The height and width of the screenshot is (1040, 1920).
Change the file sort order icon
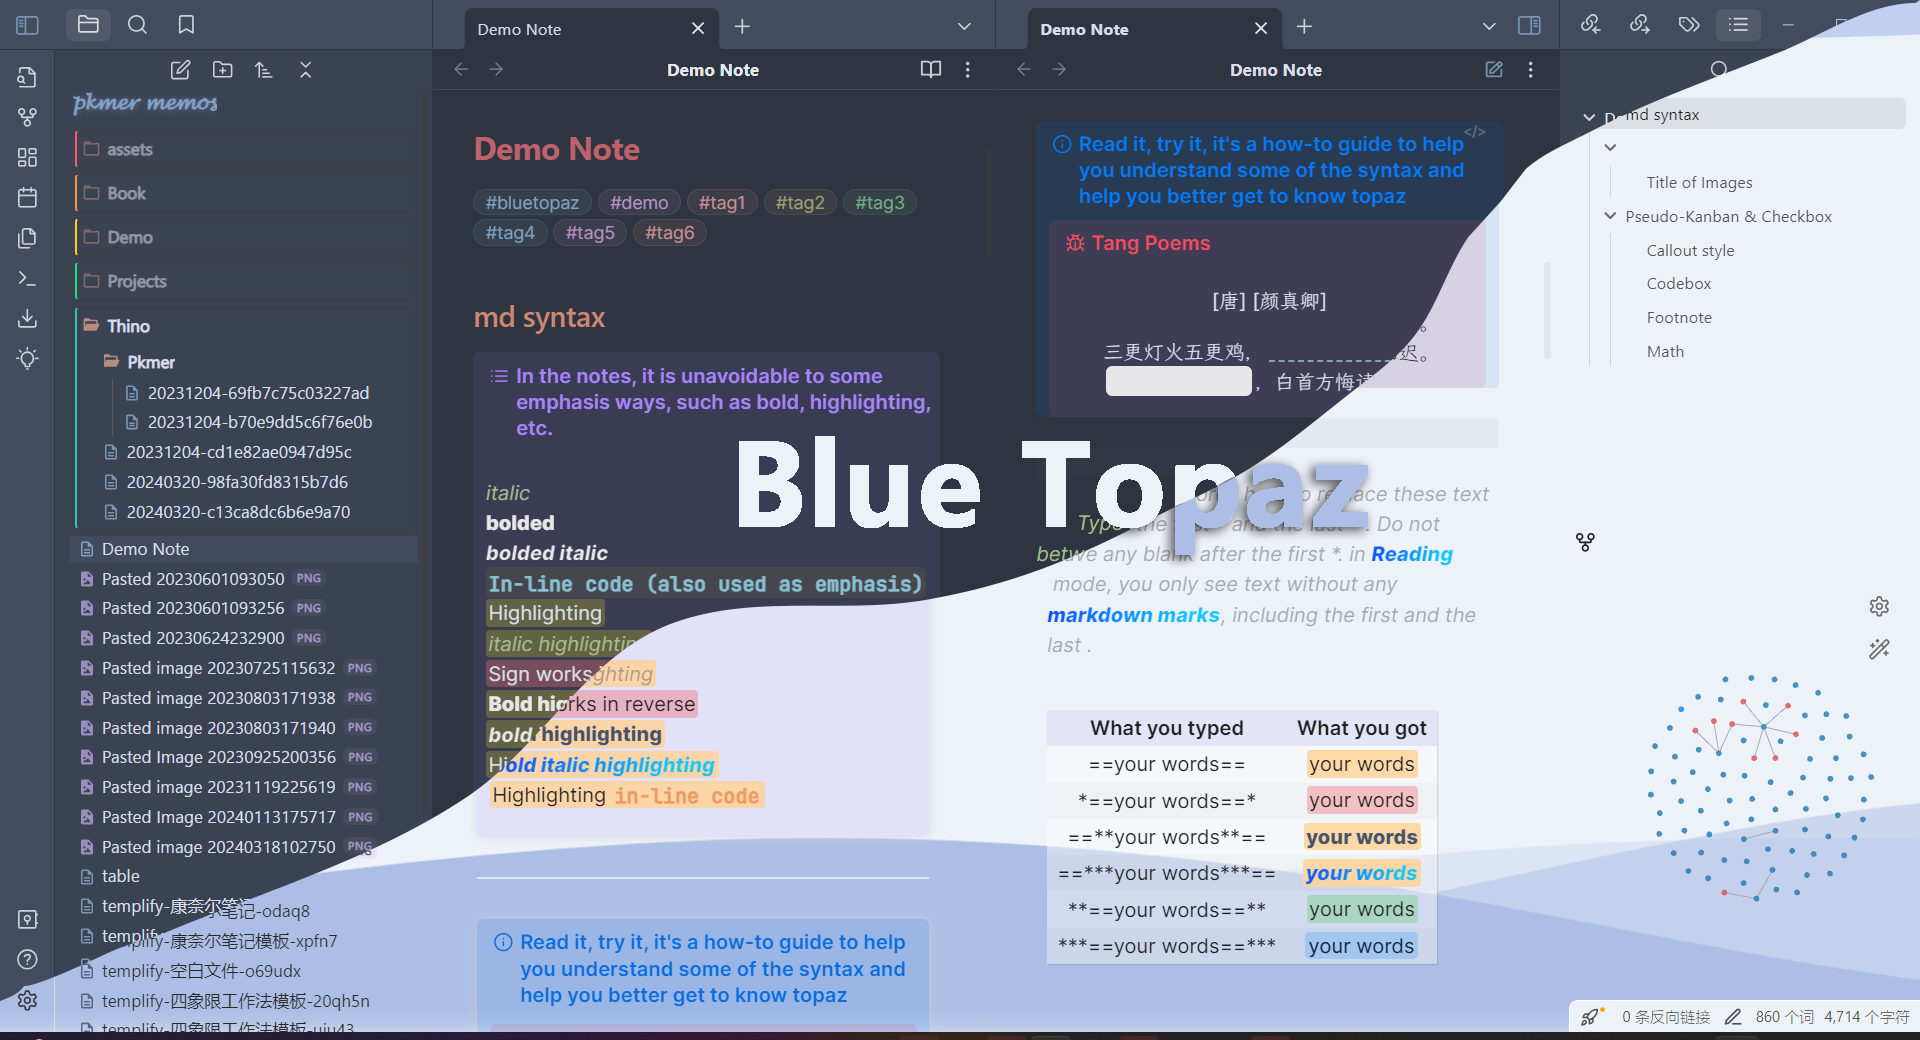click(264, 70)
